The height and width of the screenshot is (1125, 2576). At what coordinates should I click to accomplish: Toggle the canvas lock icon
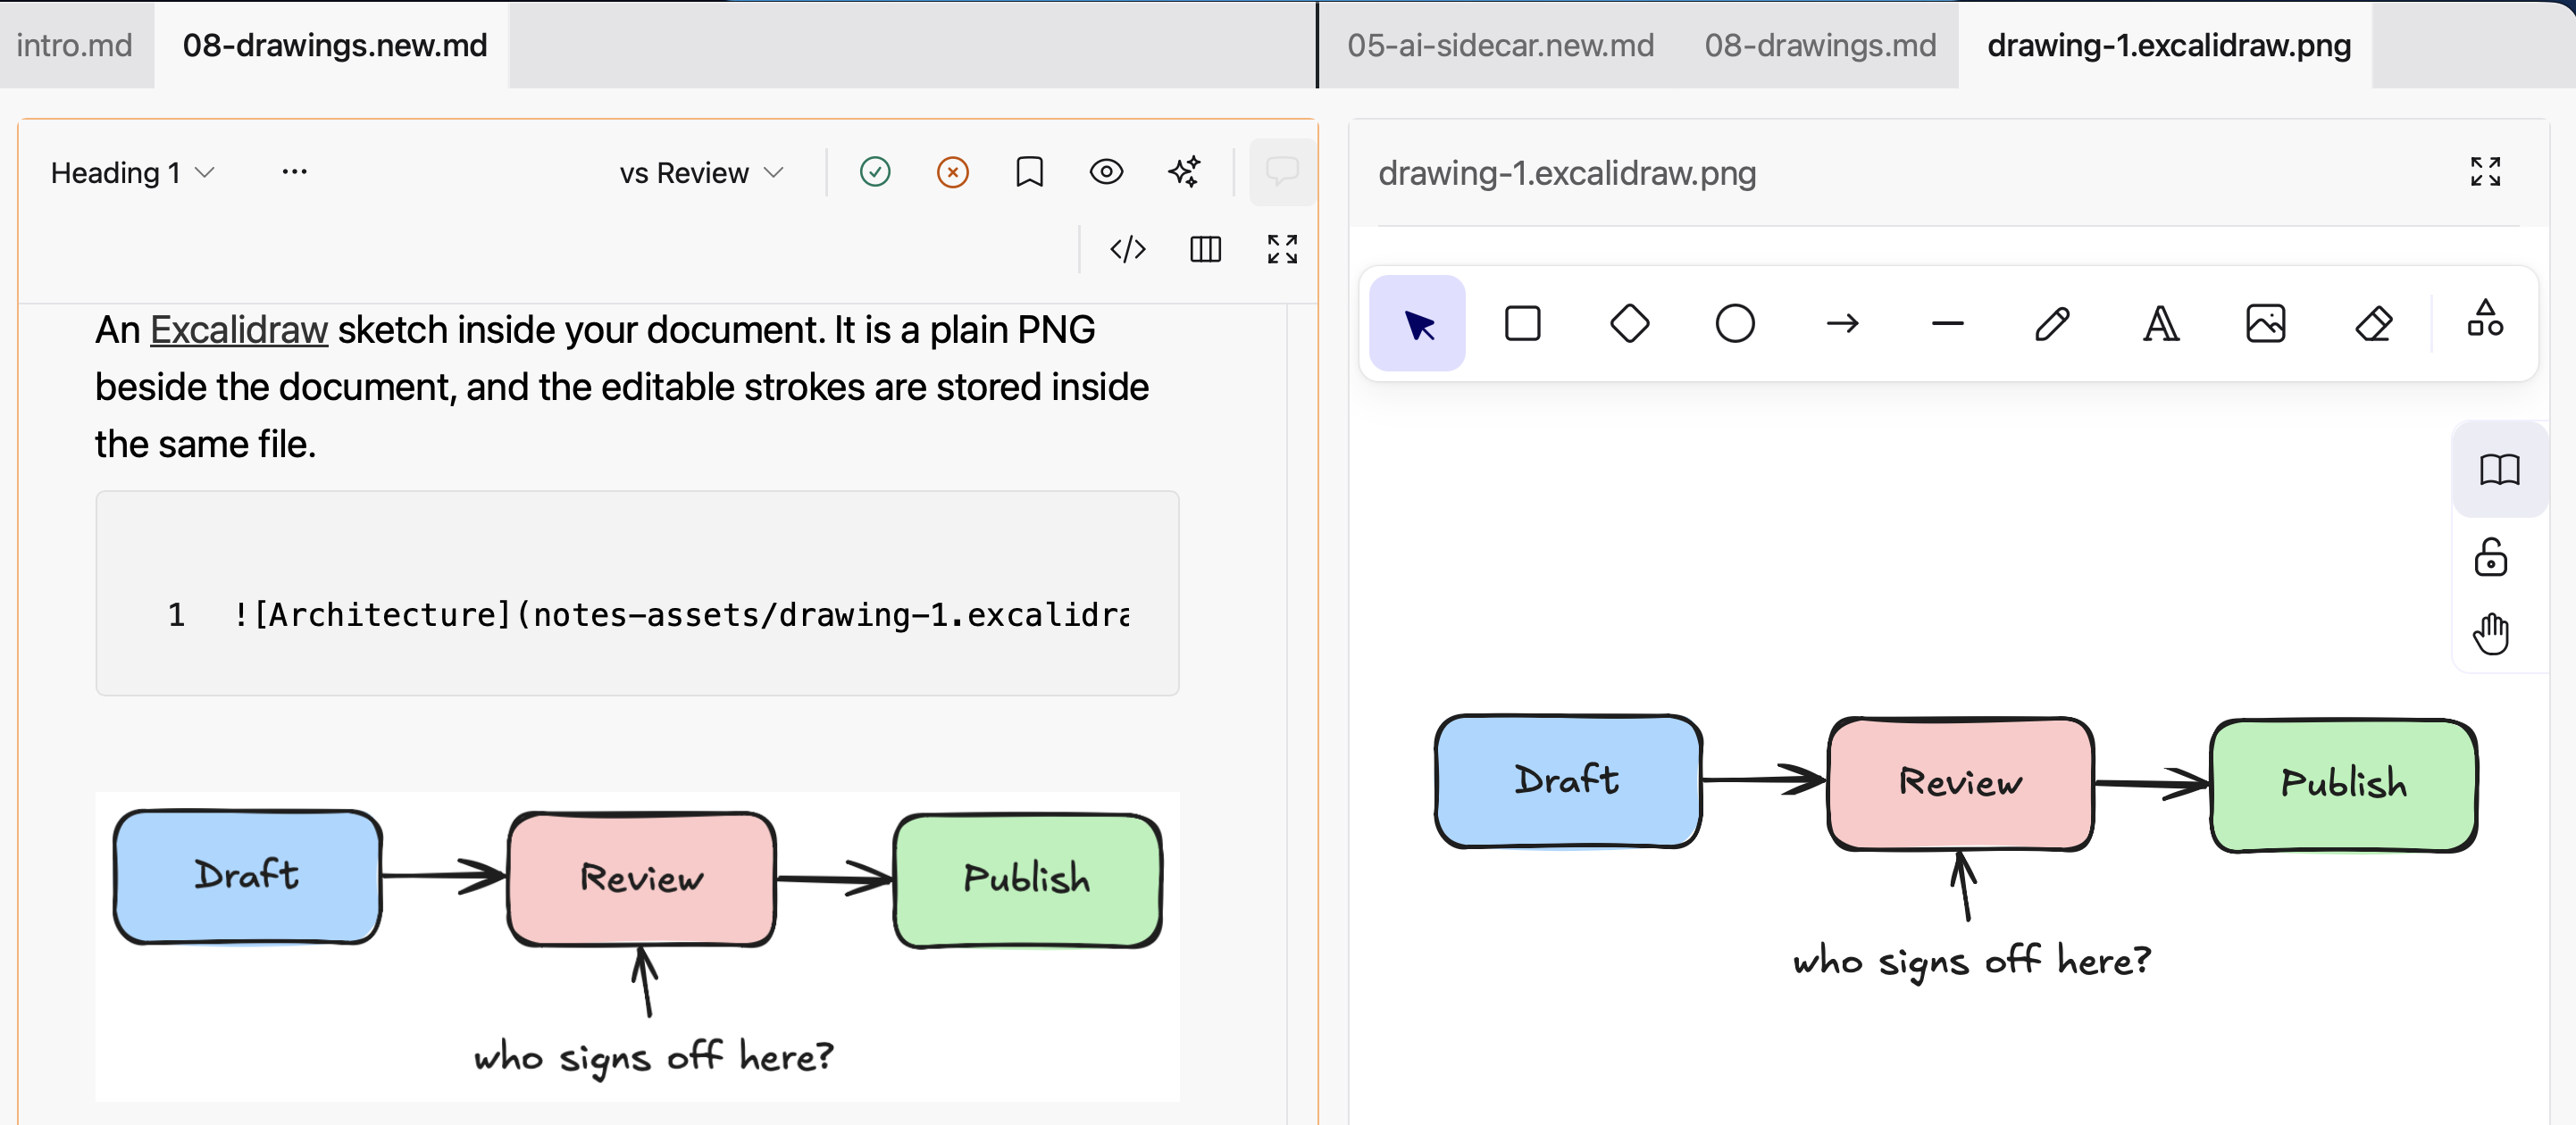(x=2490, y=557)
